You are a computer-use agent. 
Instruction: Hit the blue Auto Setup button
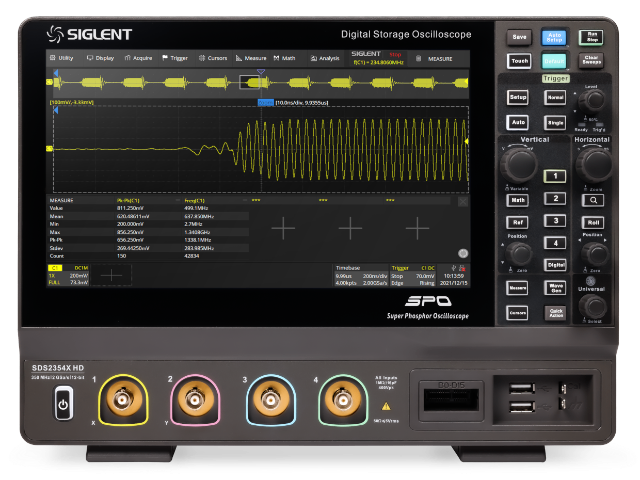(554, 38)
